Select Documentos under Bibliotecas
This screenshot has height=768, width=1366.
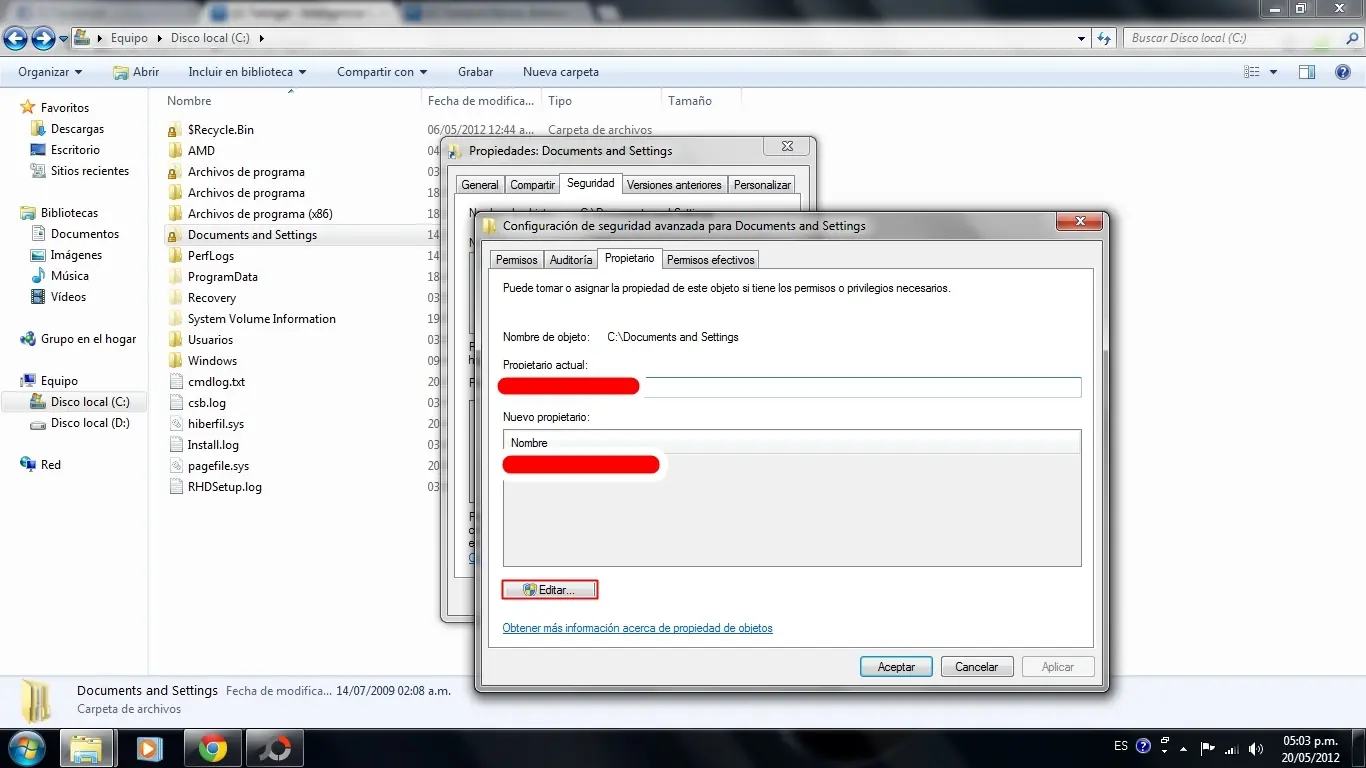tap(85, 234)
